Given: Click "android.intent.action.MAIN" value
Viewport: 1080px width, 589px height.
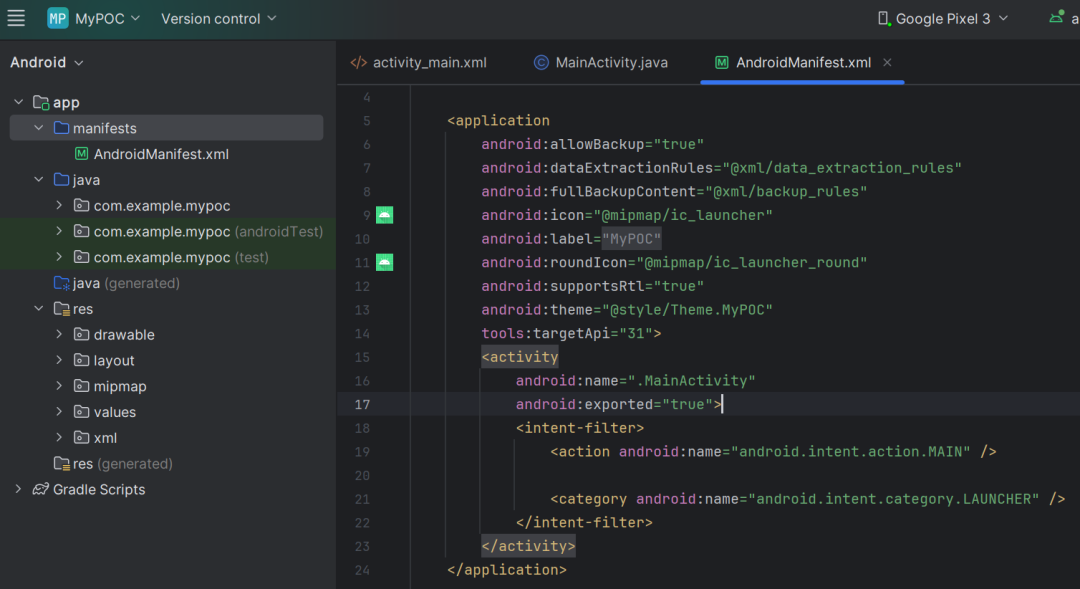Looking at the screenshot, I should click(x=851, y=452).
